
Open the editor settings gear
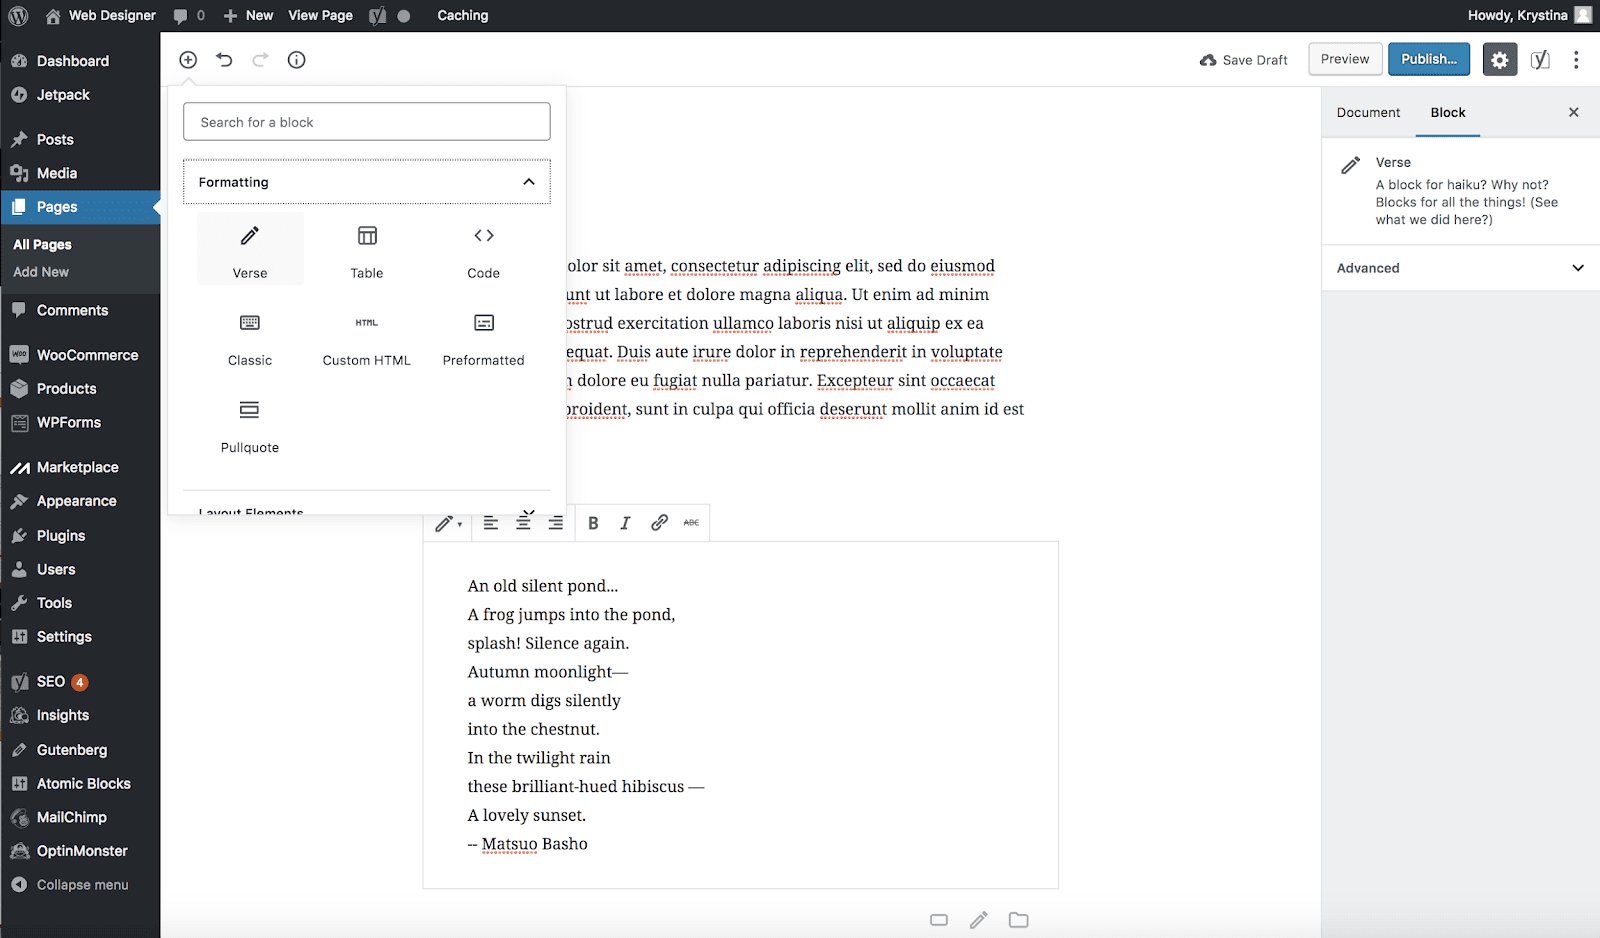tap(1499, 59)
